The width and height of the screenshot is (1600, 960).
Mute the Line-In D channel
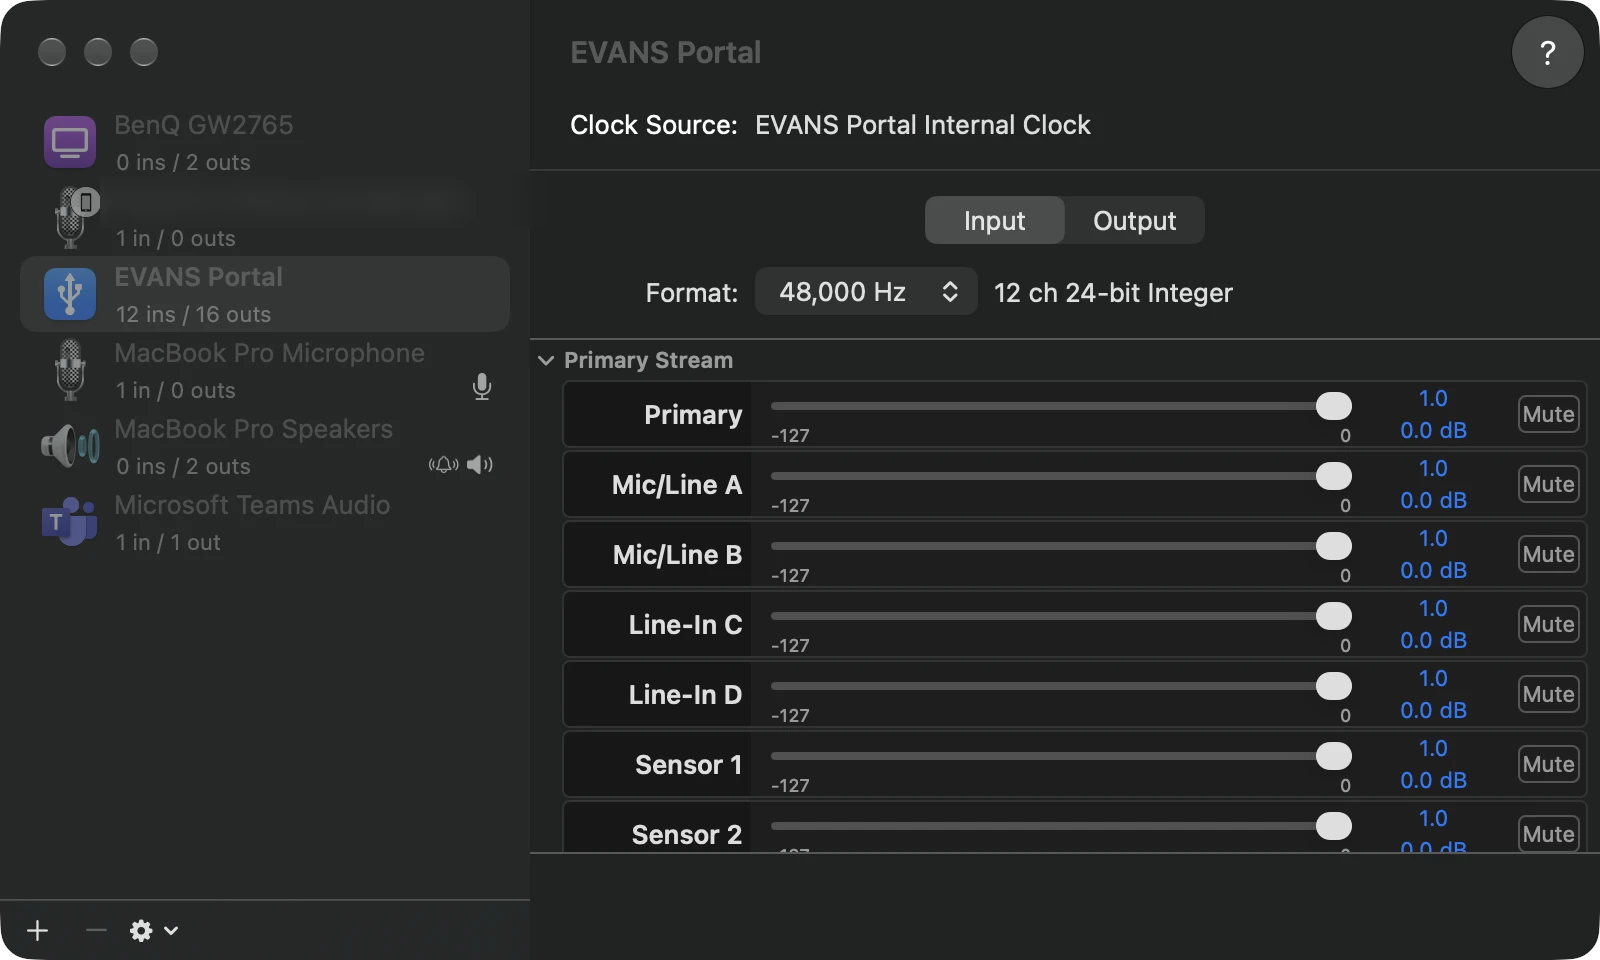click(x=1548, y=694)
